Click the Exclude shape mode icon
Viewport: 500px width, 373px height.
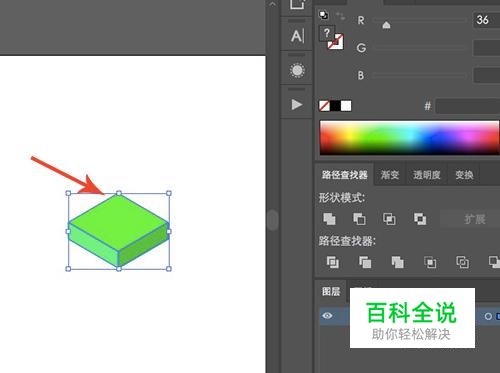[x=420, y=219]
